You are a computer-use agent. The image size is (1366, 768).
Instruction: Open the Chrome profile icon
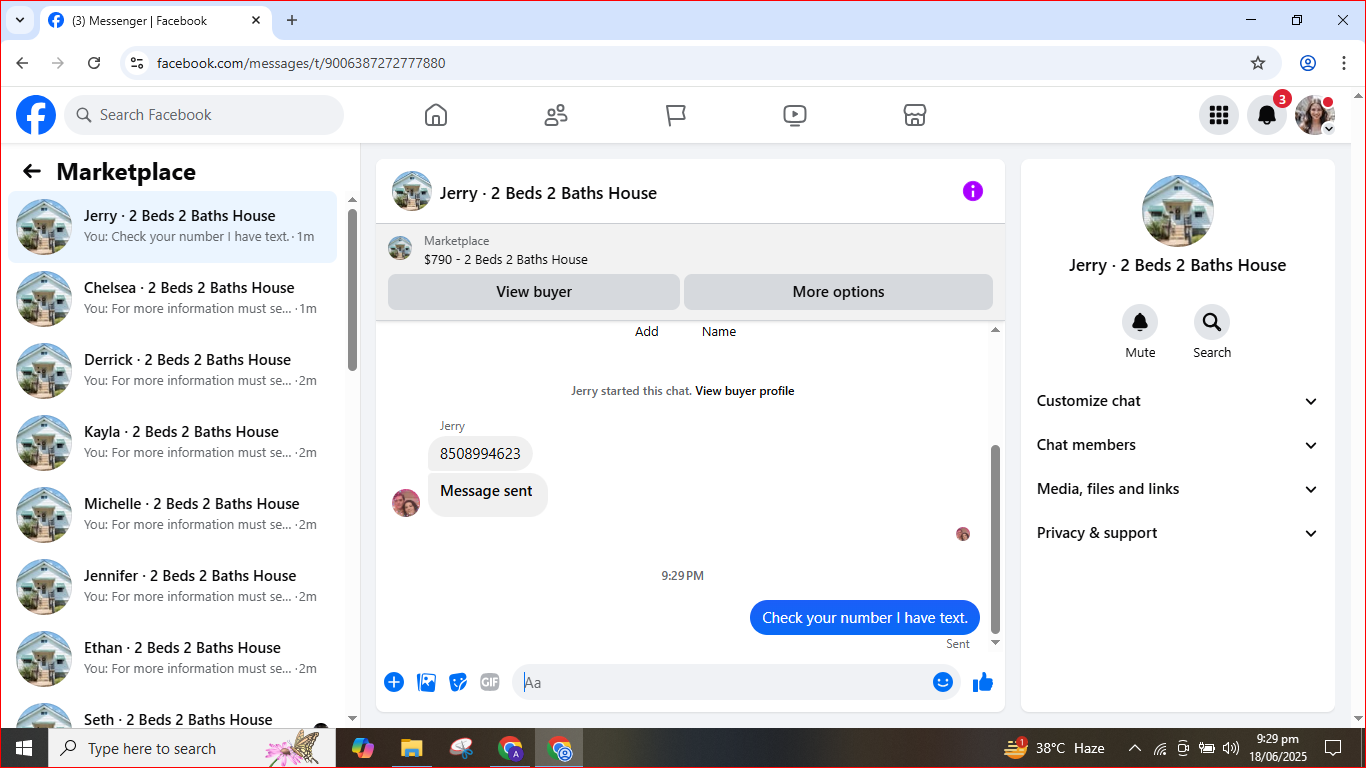1308,63
